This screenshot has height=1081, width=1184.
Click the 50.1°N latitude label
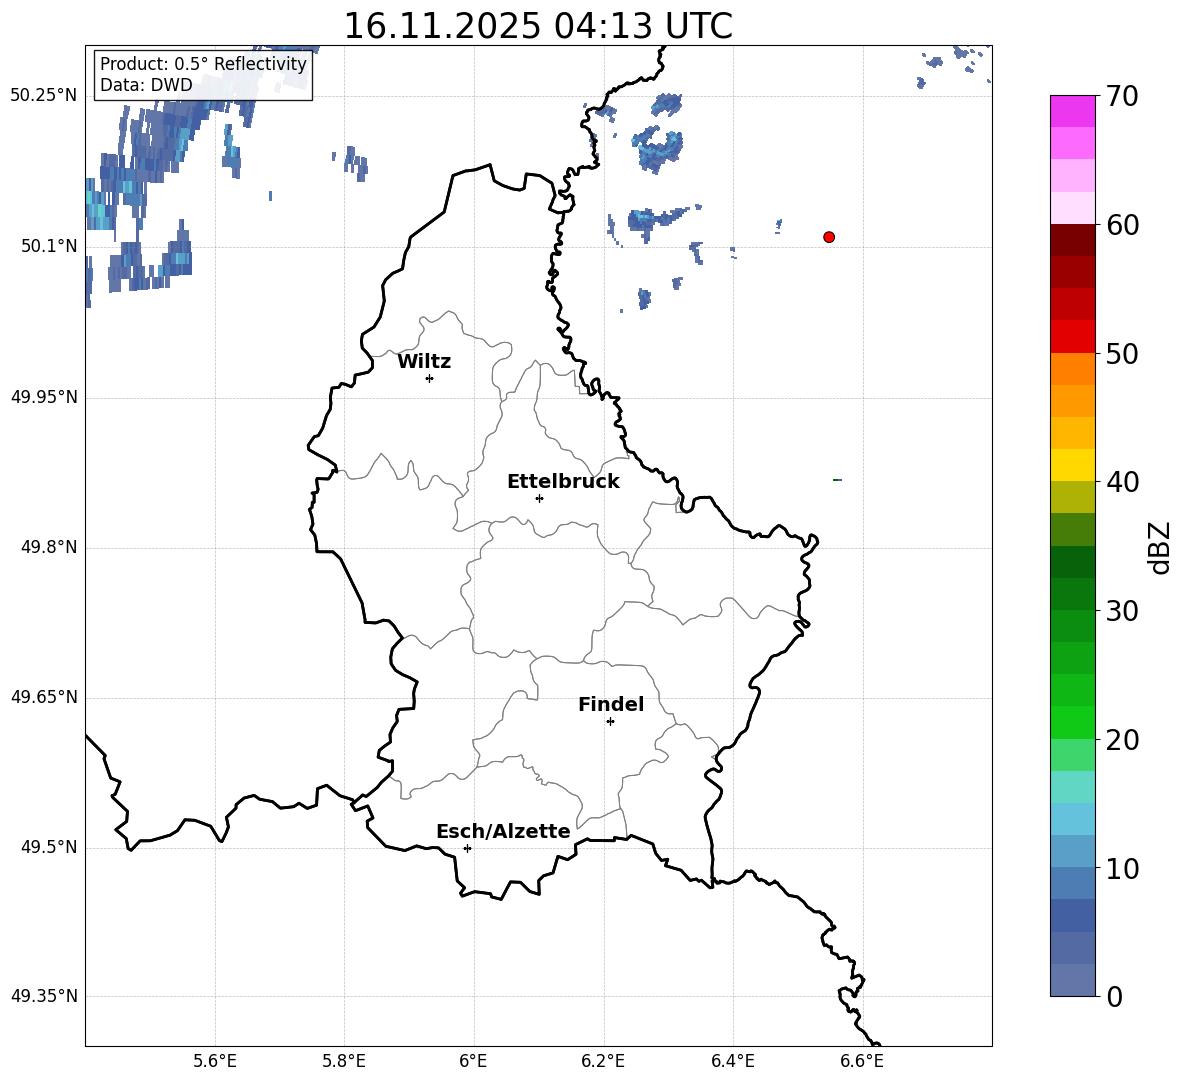coord(48,246)
